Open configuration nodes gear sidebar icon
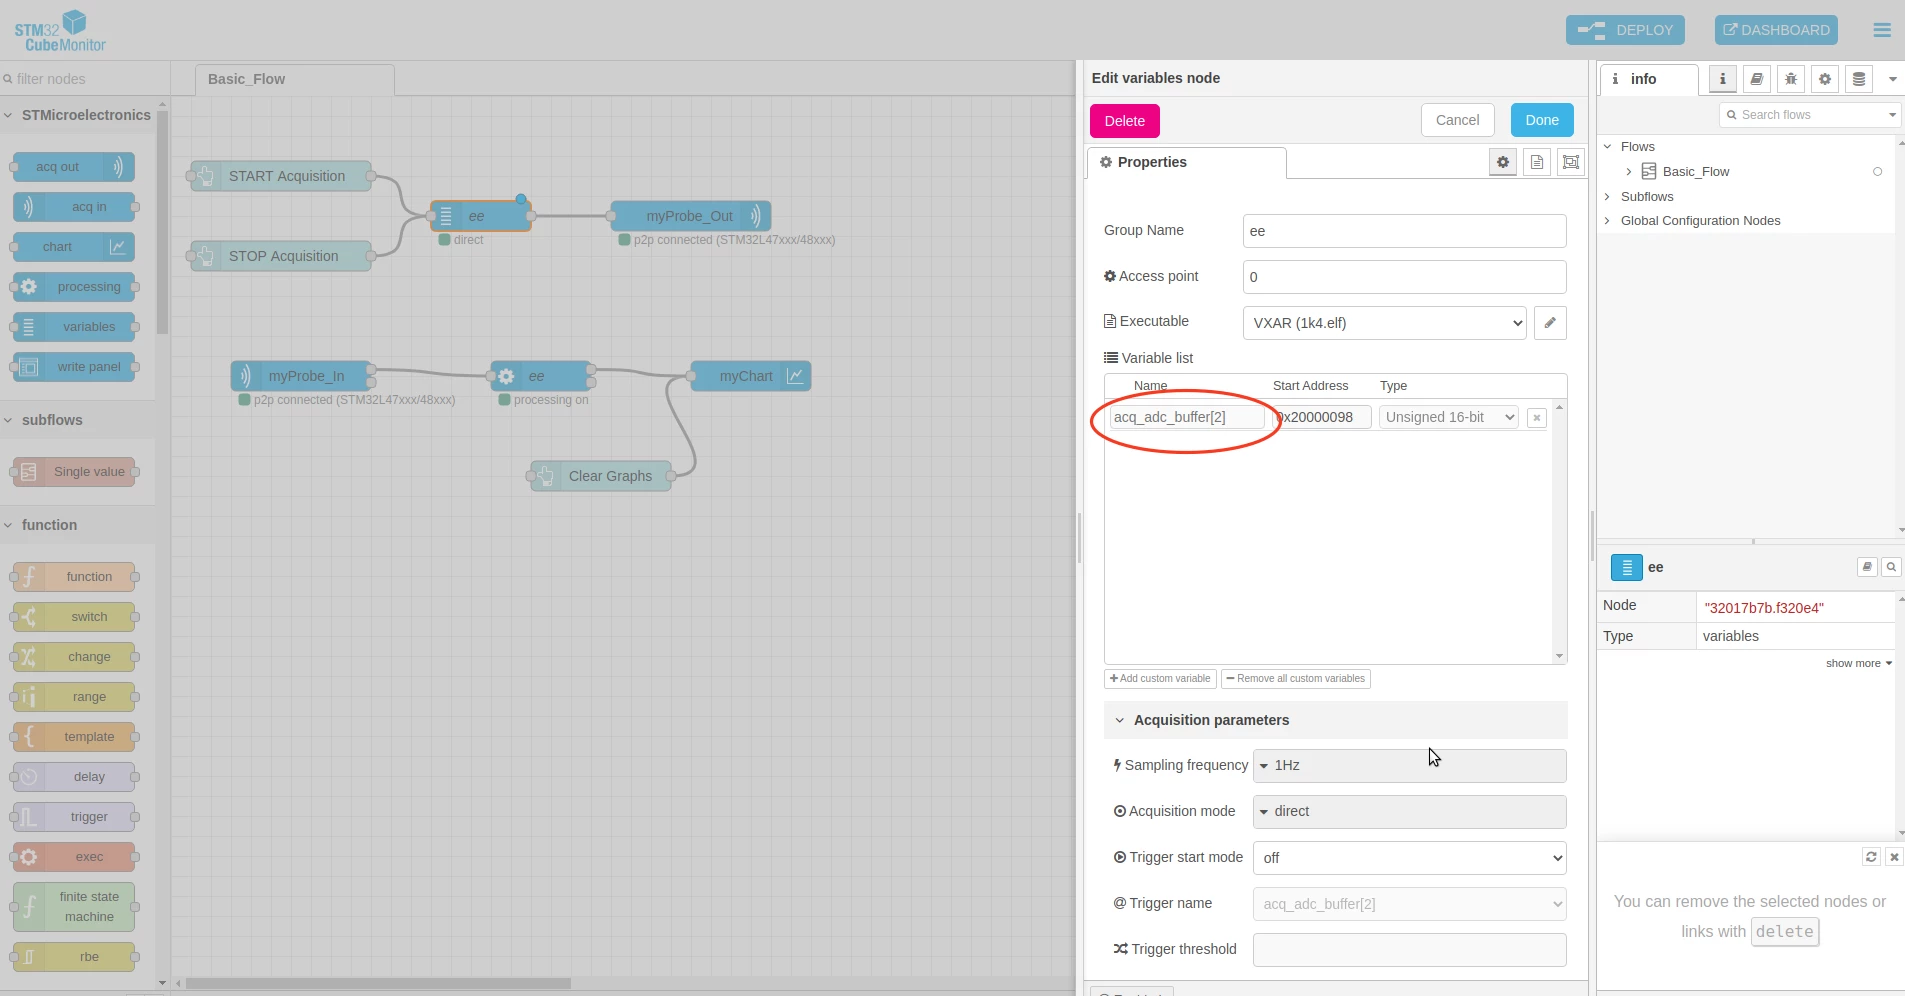Viewport: 1905px width, 996px height. [x=1825, y=79]
